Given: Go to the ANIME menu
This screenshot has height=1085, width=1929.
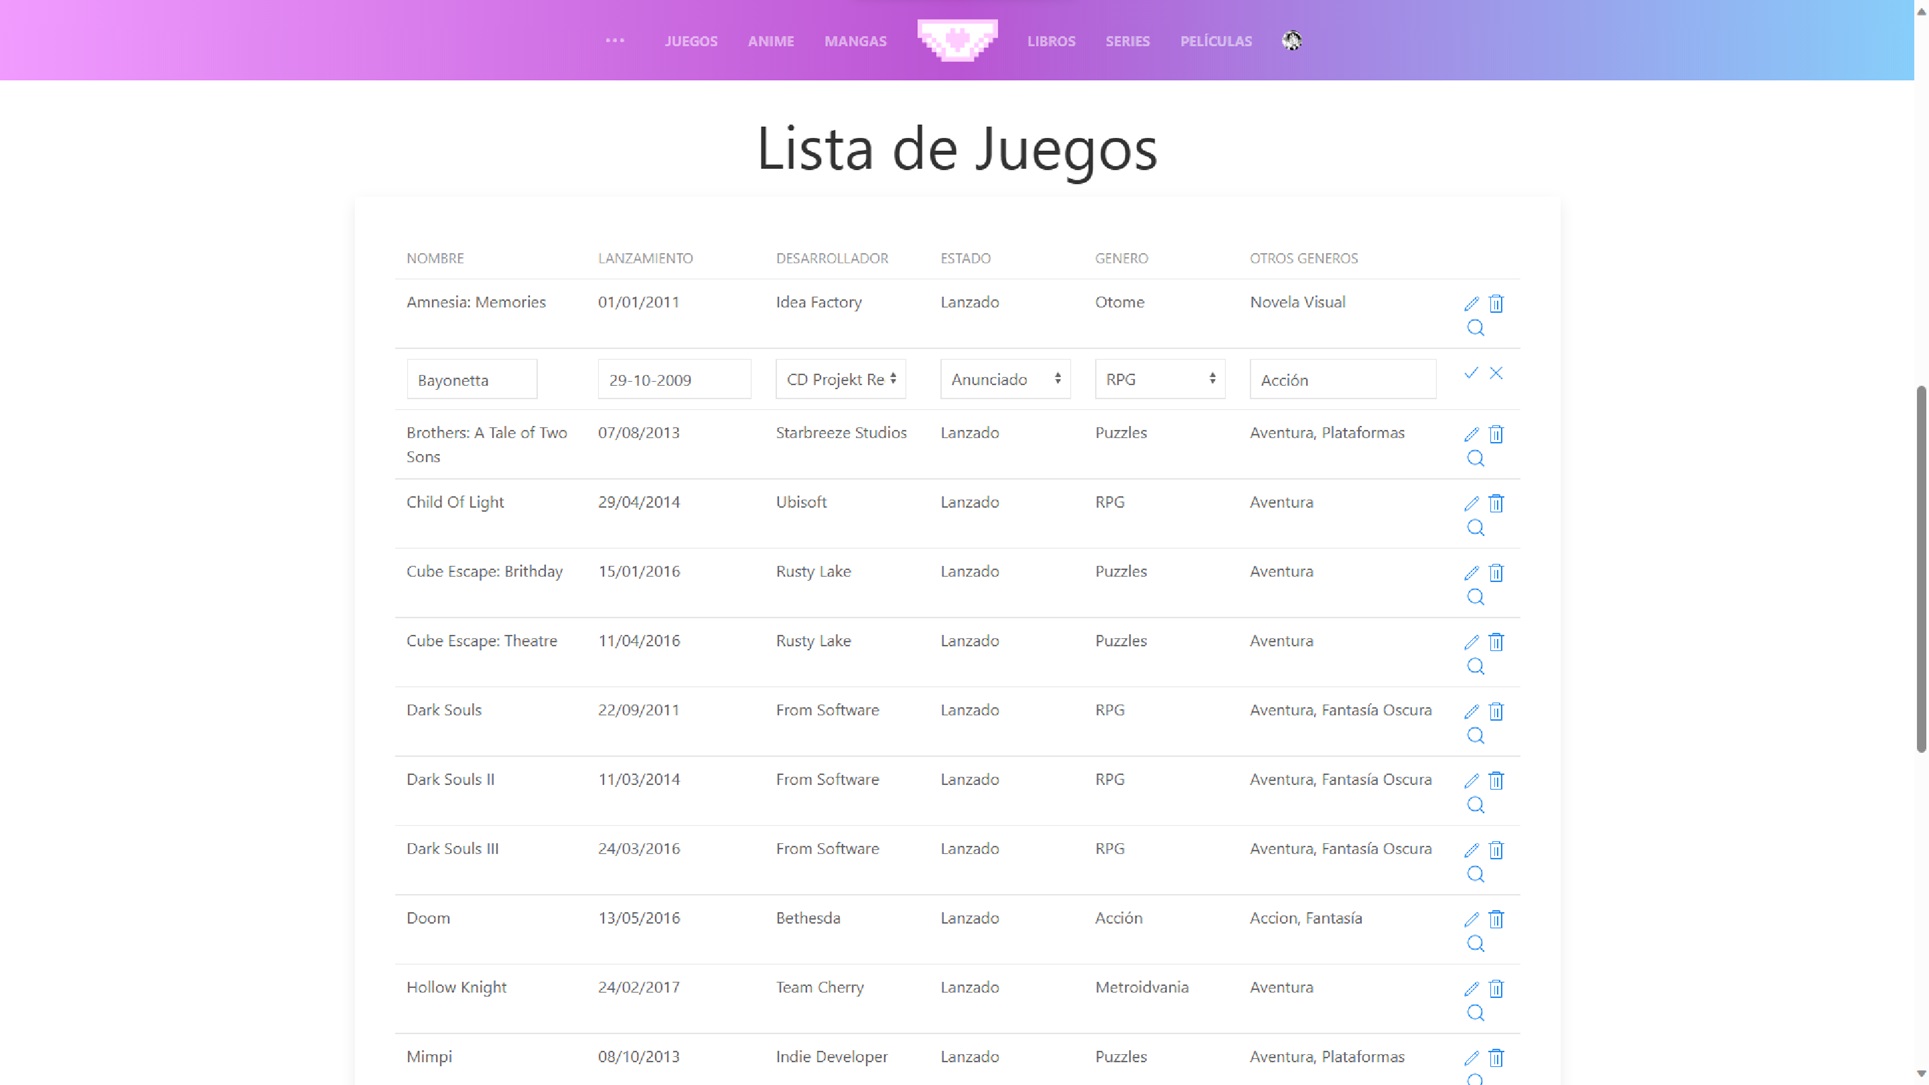Looking at the screenshot, I should click(770, 41).
